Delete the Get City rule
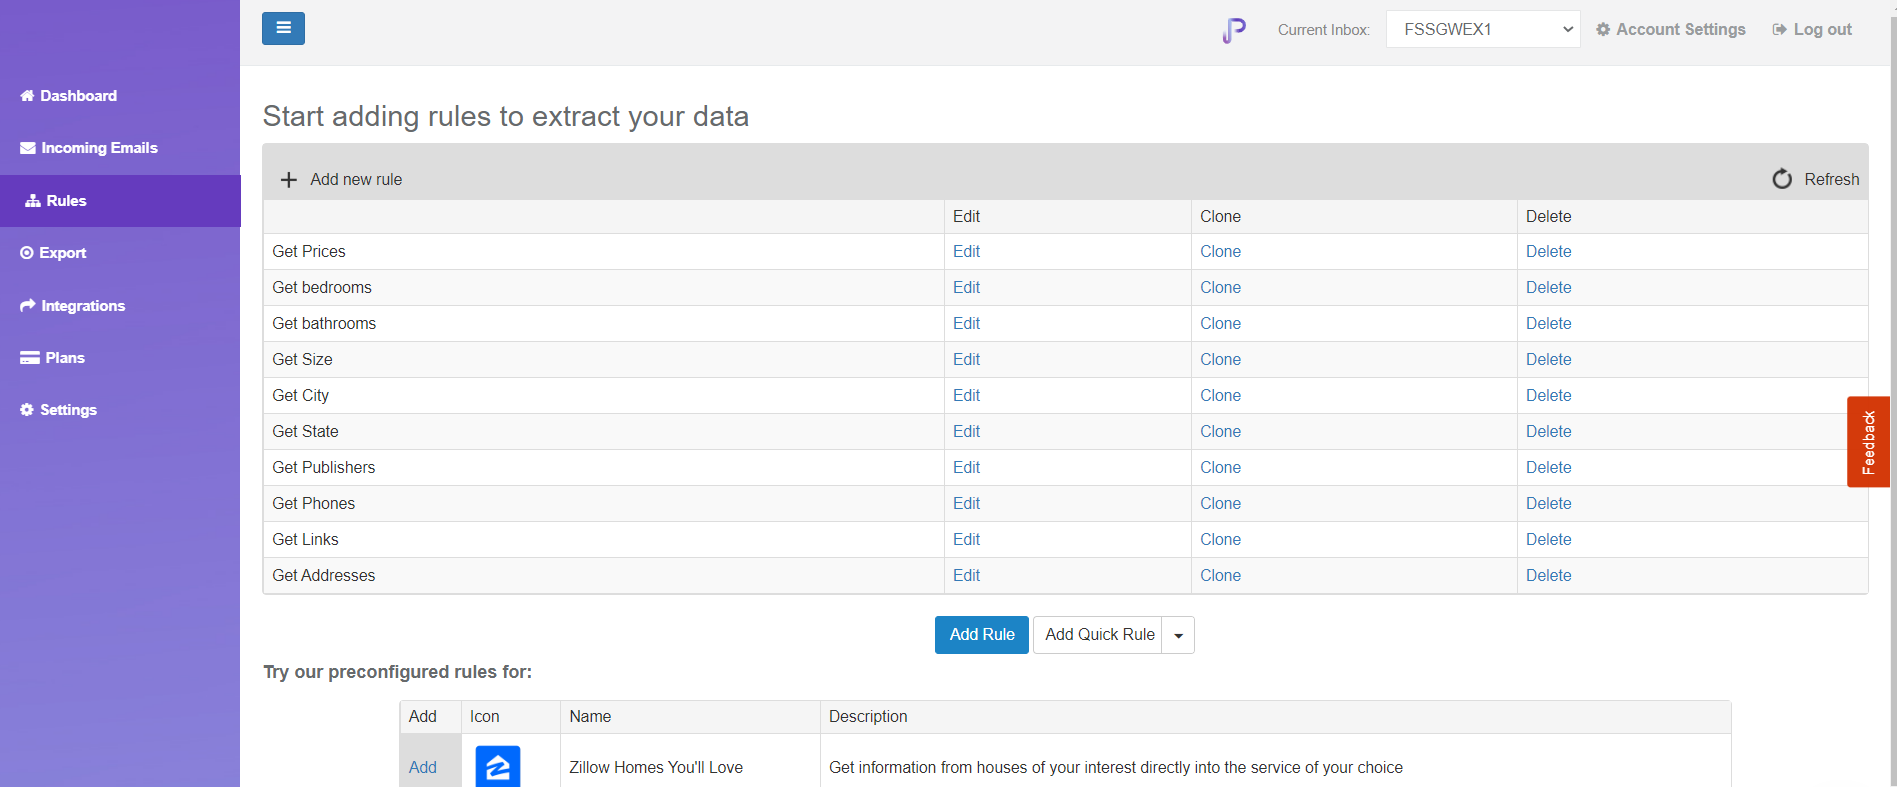Screen dimensions: 1897x787 [x=1548, y=396]
